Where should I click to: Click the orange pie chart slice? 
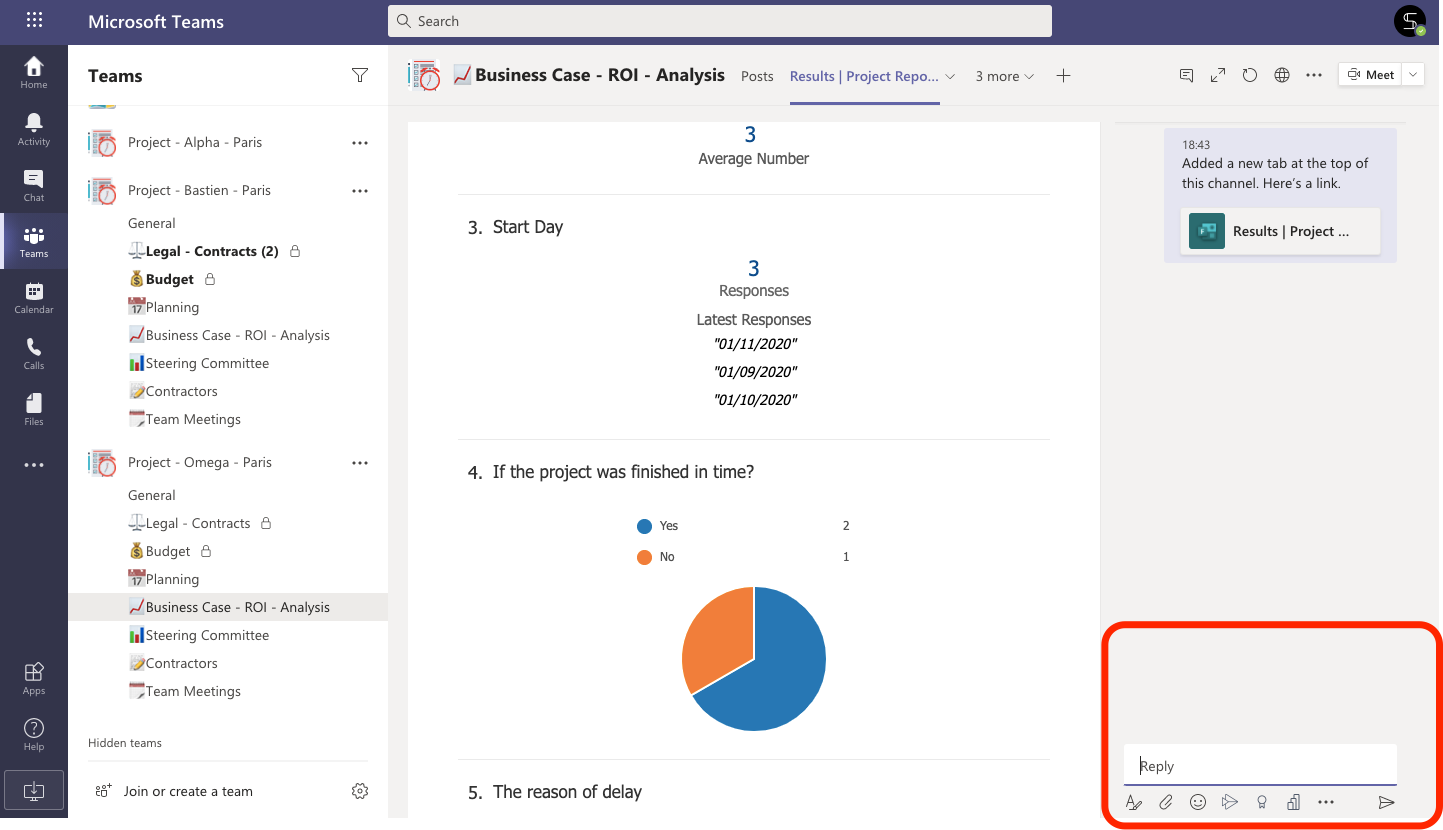click(x=718, y=642)
